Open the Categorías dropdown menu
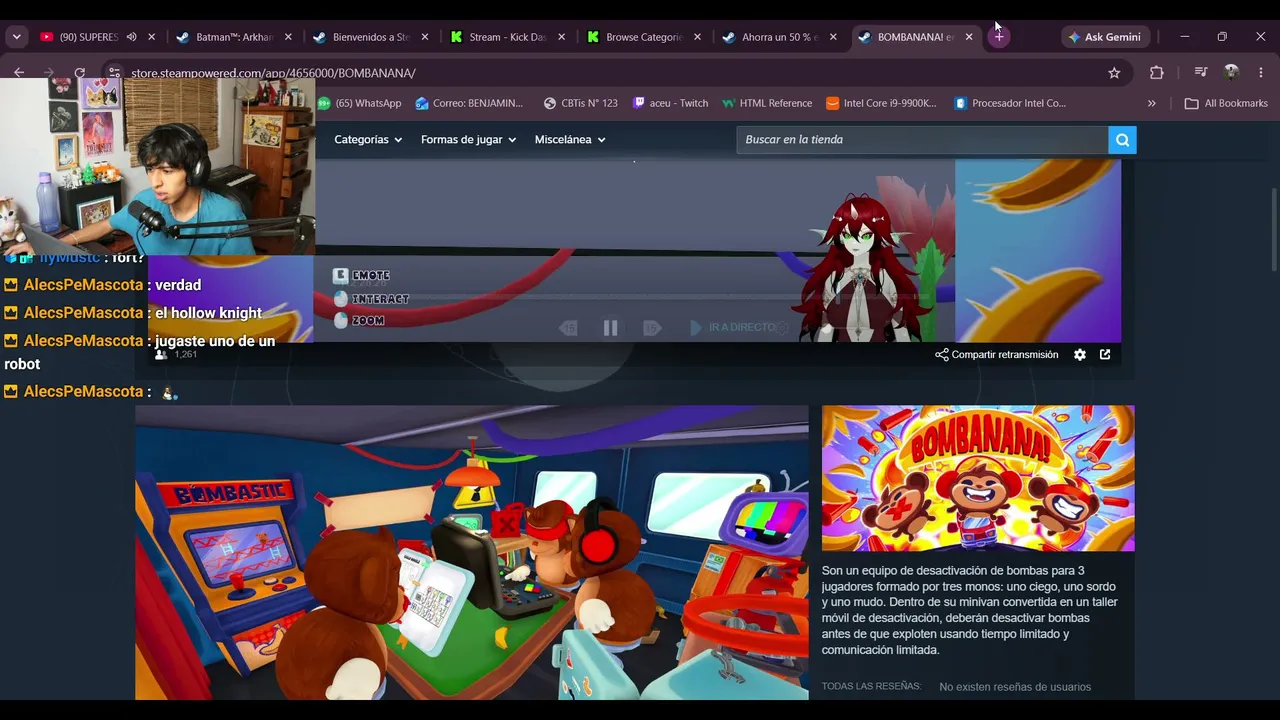This screenshot has width=1280, height=720. coord(368,140)
